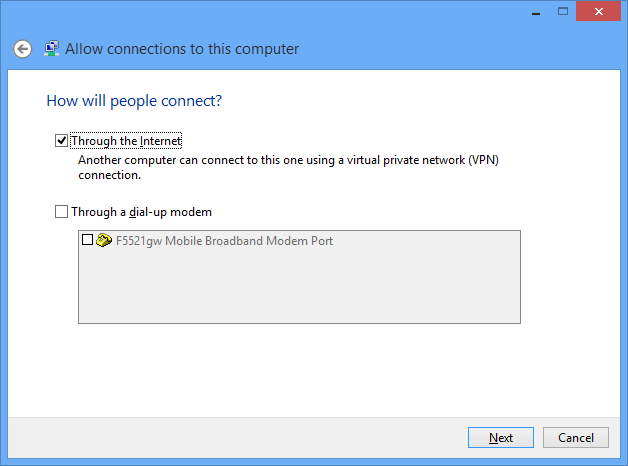Close the Allow connections window

[598, 11]
